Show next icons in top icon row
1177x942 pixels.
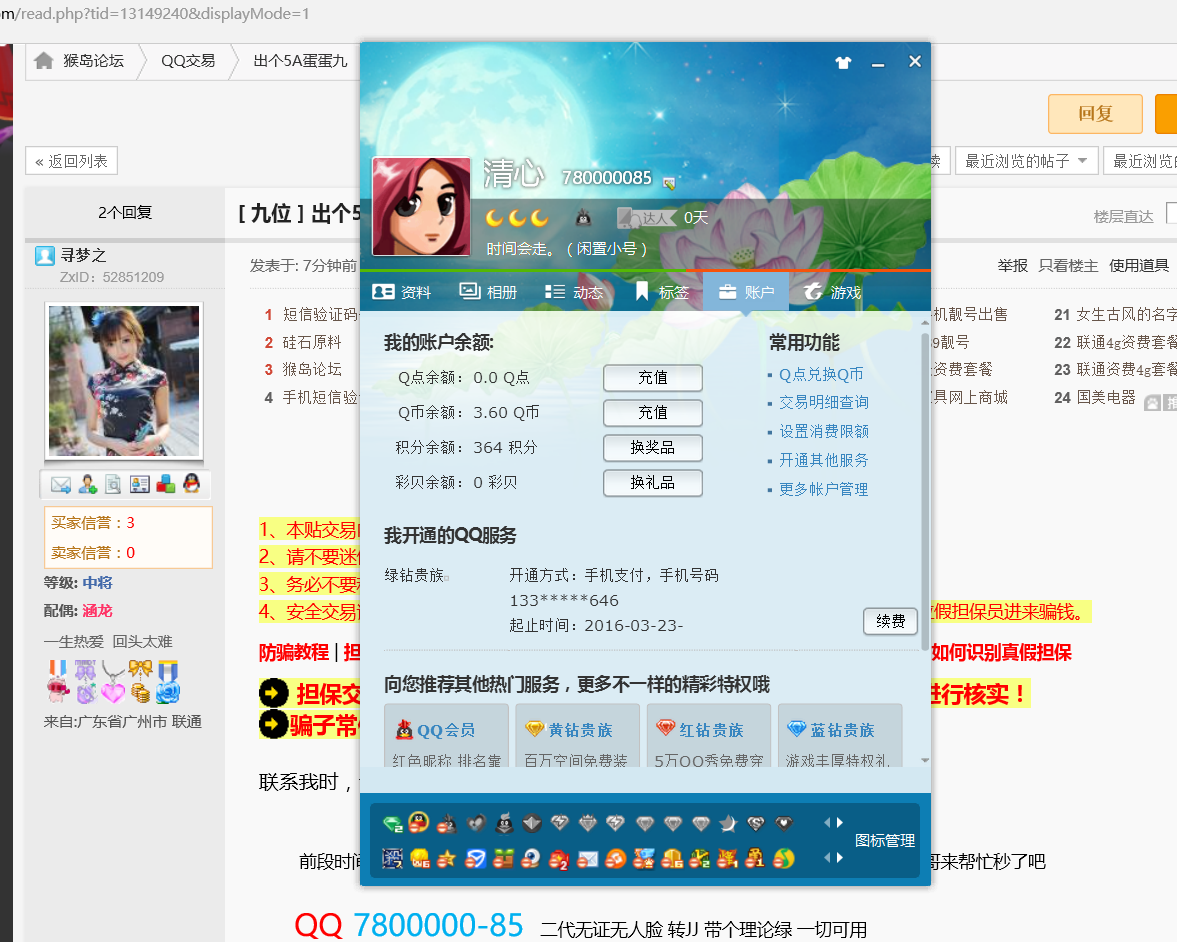click(840, 823)
